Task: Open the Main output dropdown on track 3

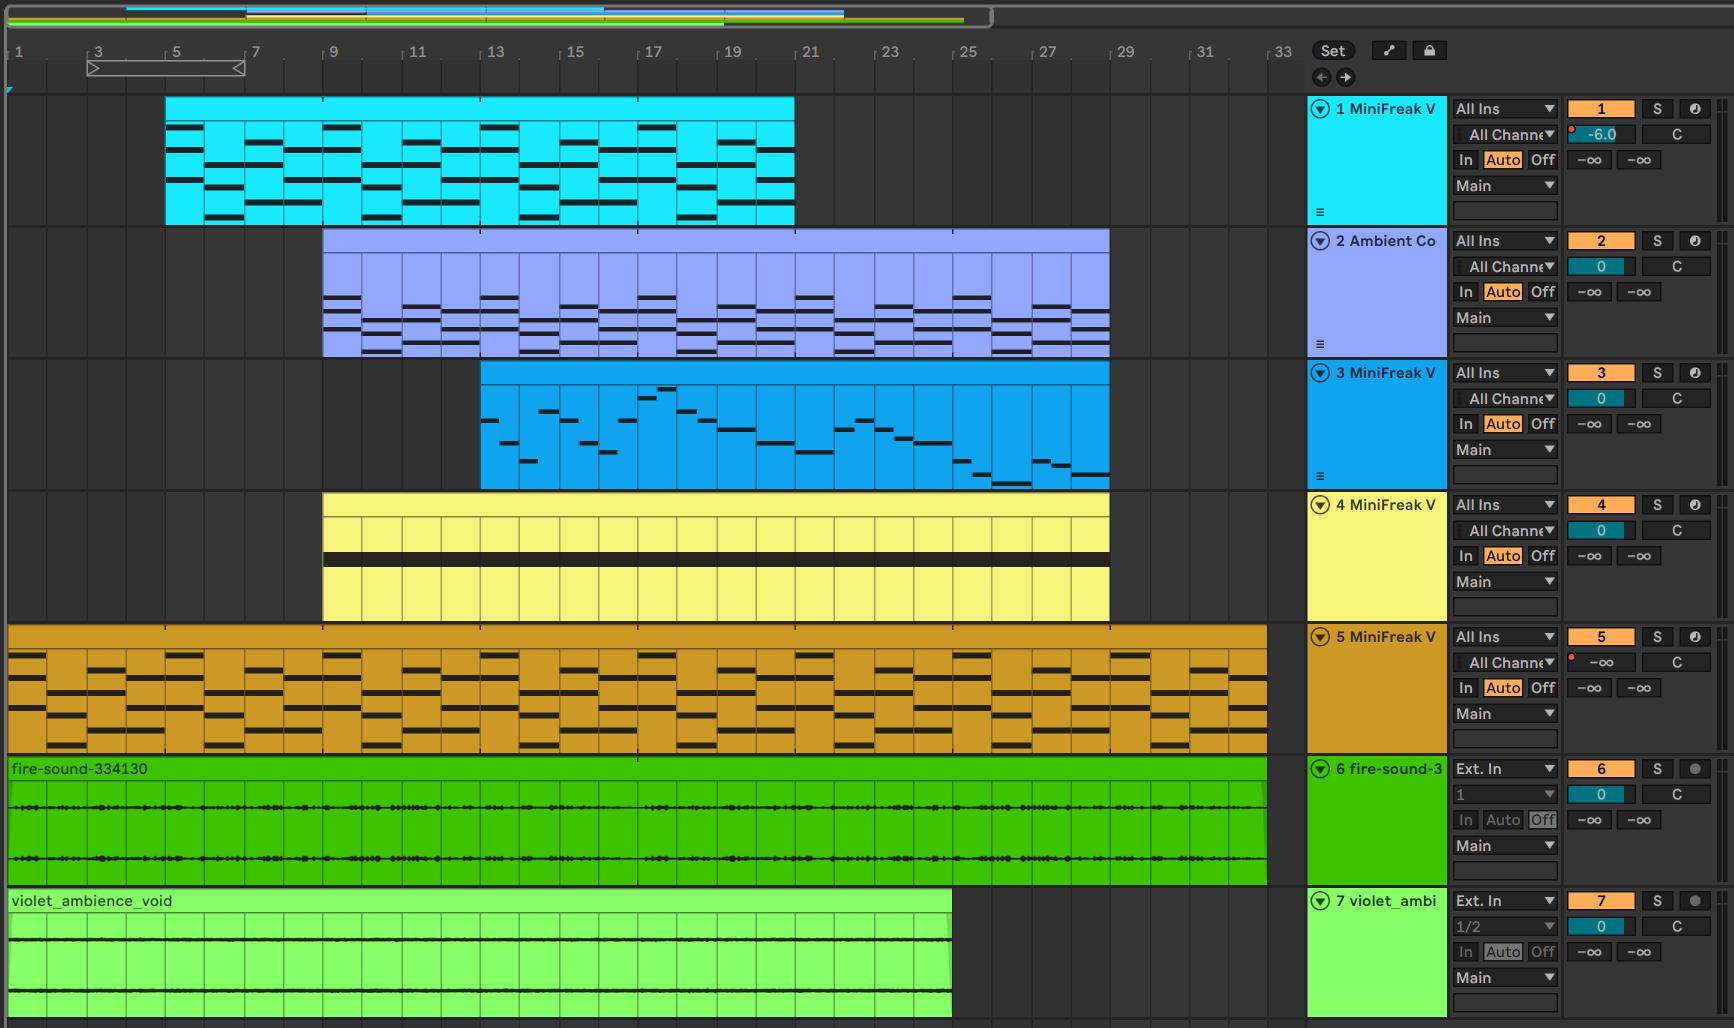Action: tap(1505, 450)
